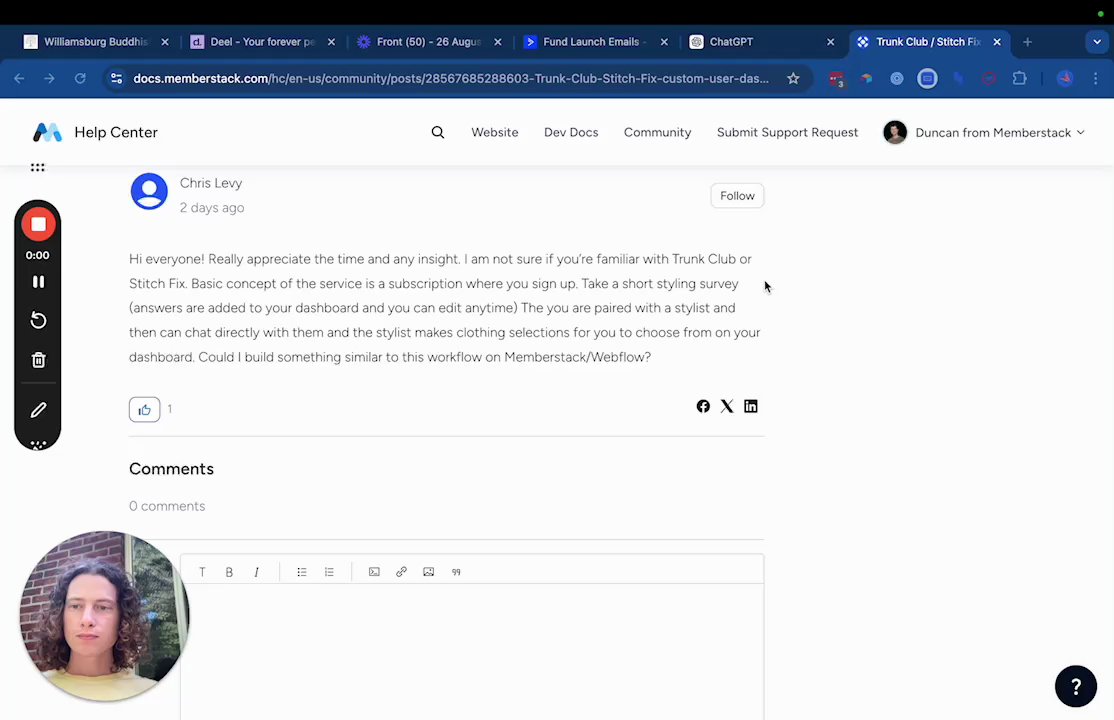Viewport: 1114px width, 720px height.
Task: Toggle italic formatting in comment editor
Action: tap(256, 571)
